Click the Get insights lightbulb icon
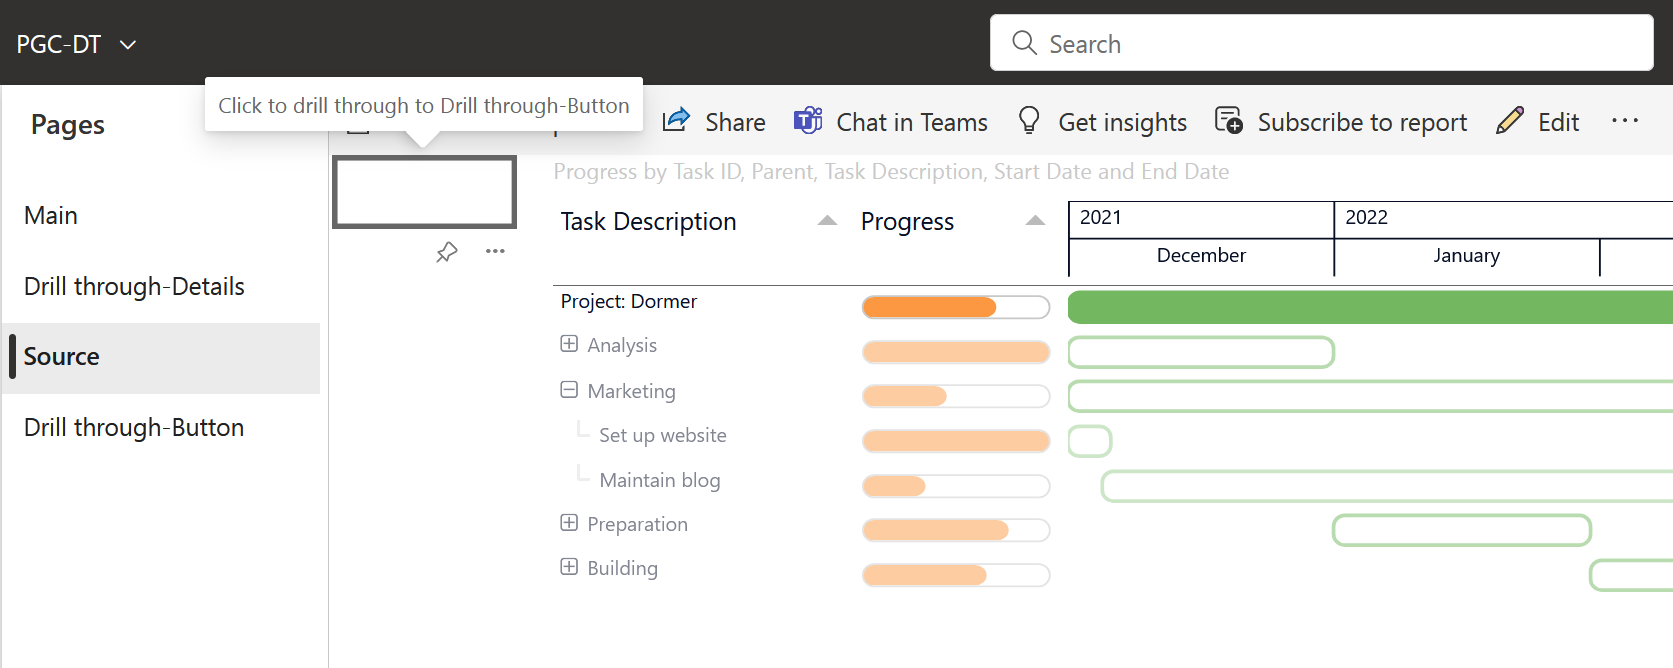This screenshot has height=668, width=1673. click(x=1028, y=120)
